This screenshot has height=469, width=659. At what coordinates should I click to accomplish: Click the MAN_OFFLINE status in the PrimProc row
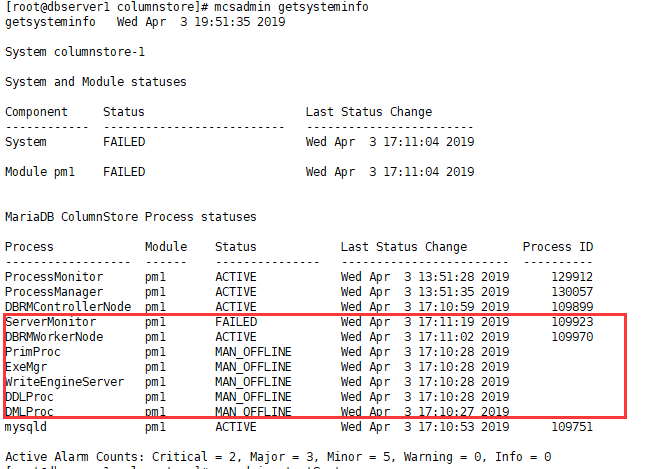pos(253,352)
